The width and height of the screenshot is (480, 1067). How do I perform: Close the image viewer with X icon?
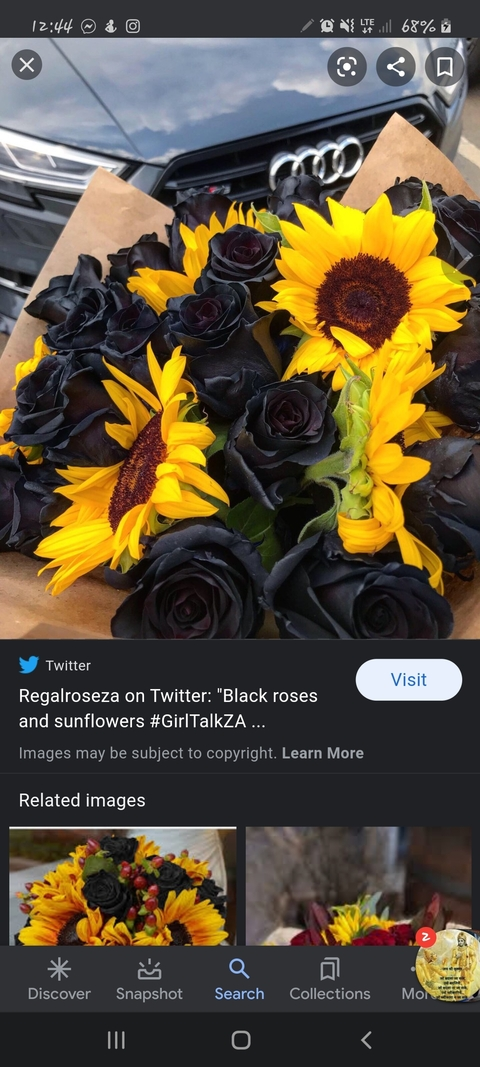tap(27, 65)
